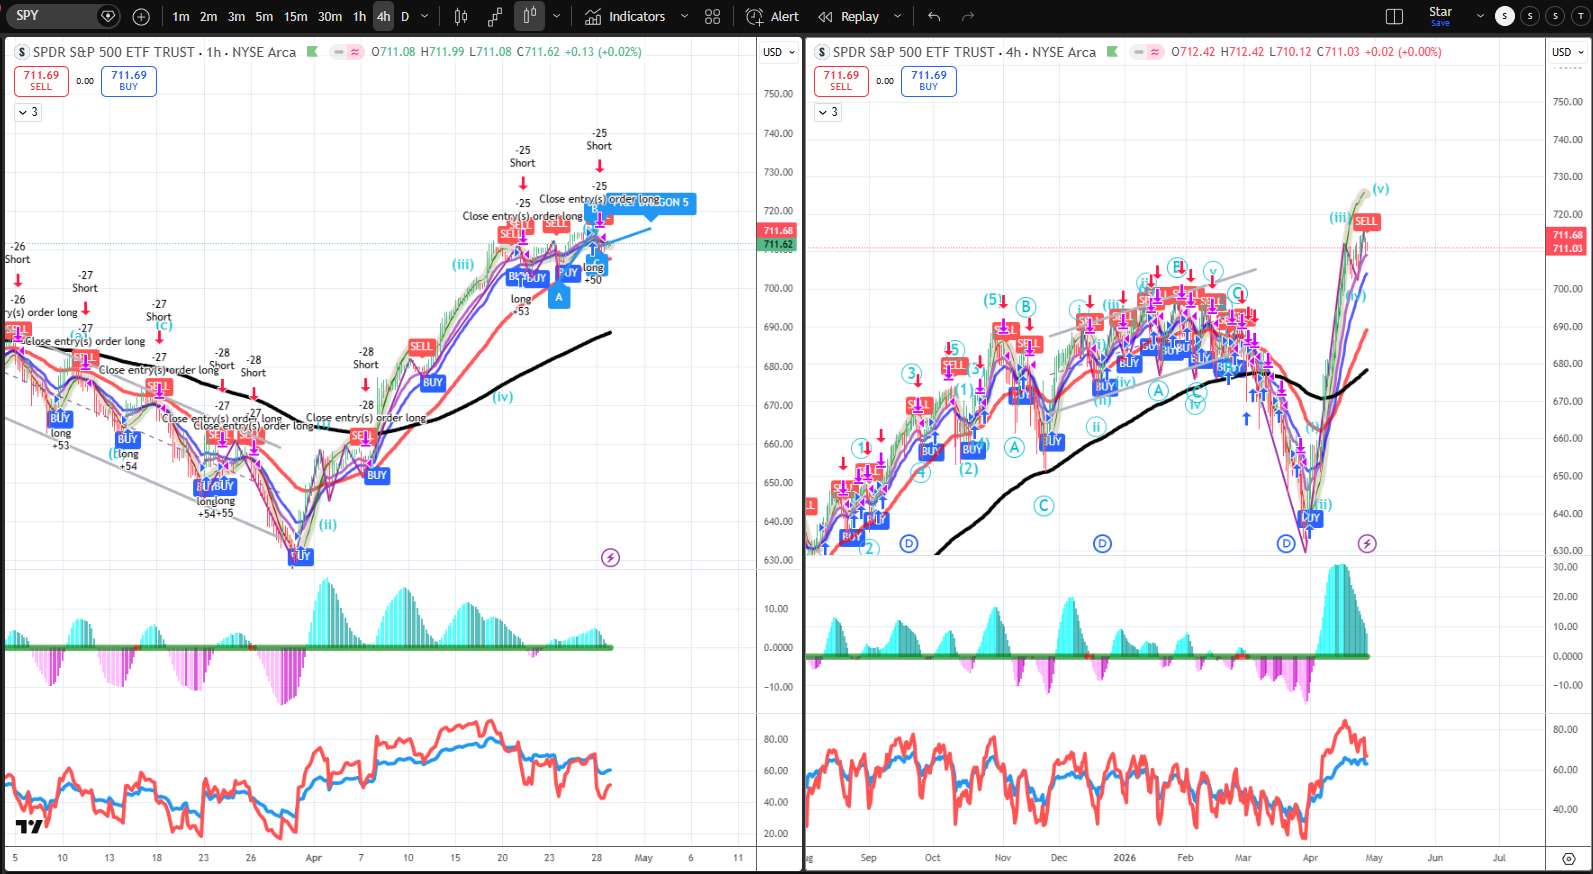Switch to the 4h timeframe
Viewport: 1593px width, 874px height.
coord(384,16)
